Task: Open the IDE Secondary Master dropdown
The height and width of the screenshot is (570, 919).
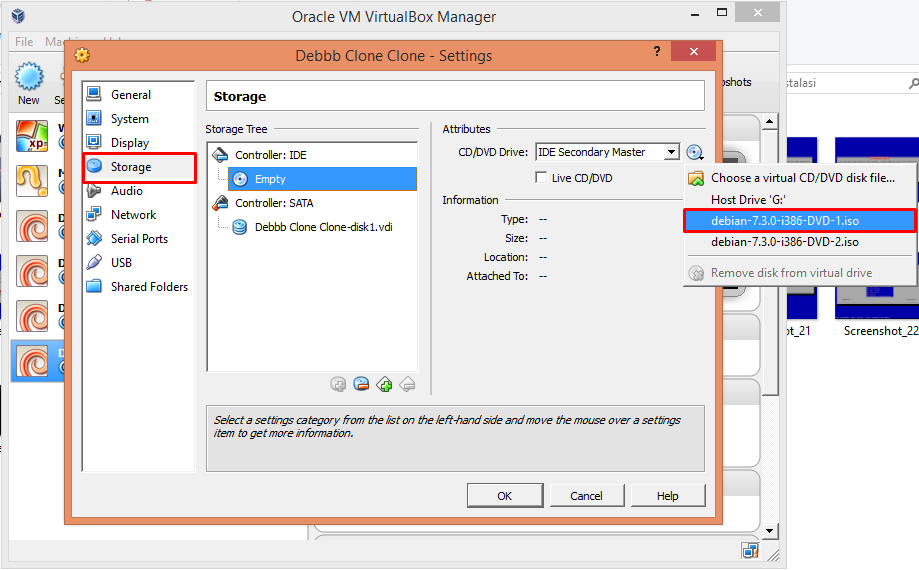Action: click(607, 152)
